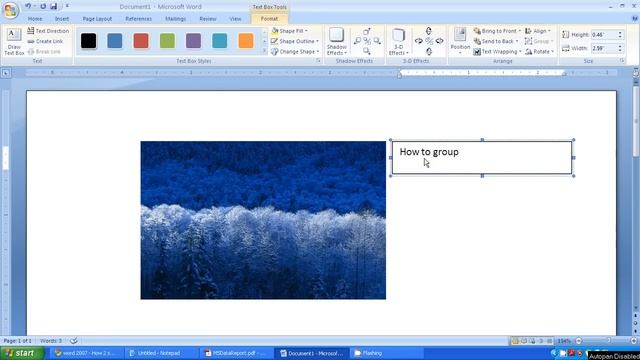Save the document via toolbar icon
Screen dimensions: 640x360
(x=54, y=6)
